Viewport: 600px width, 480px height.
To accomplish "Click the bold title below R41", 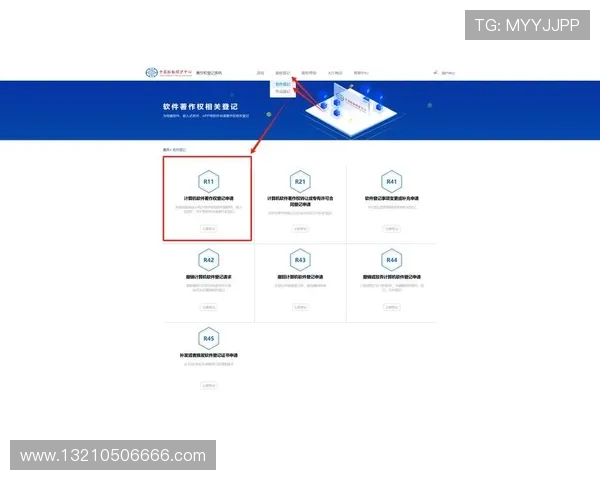I will pos(391,198).
